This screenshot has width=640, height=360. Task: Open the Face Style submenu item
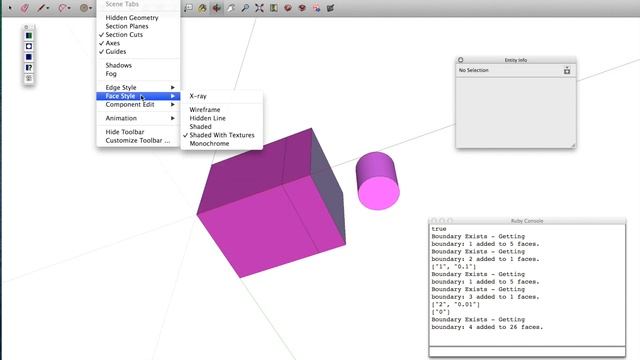tap(138, 96)
